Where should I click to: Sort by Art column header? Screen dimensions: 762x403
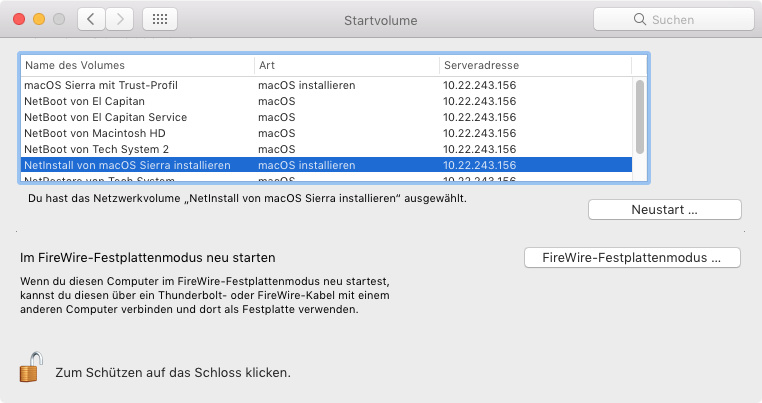tap(345, 65)
